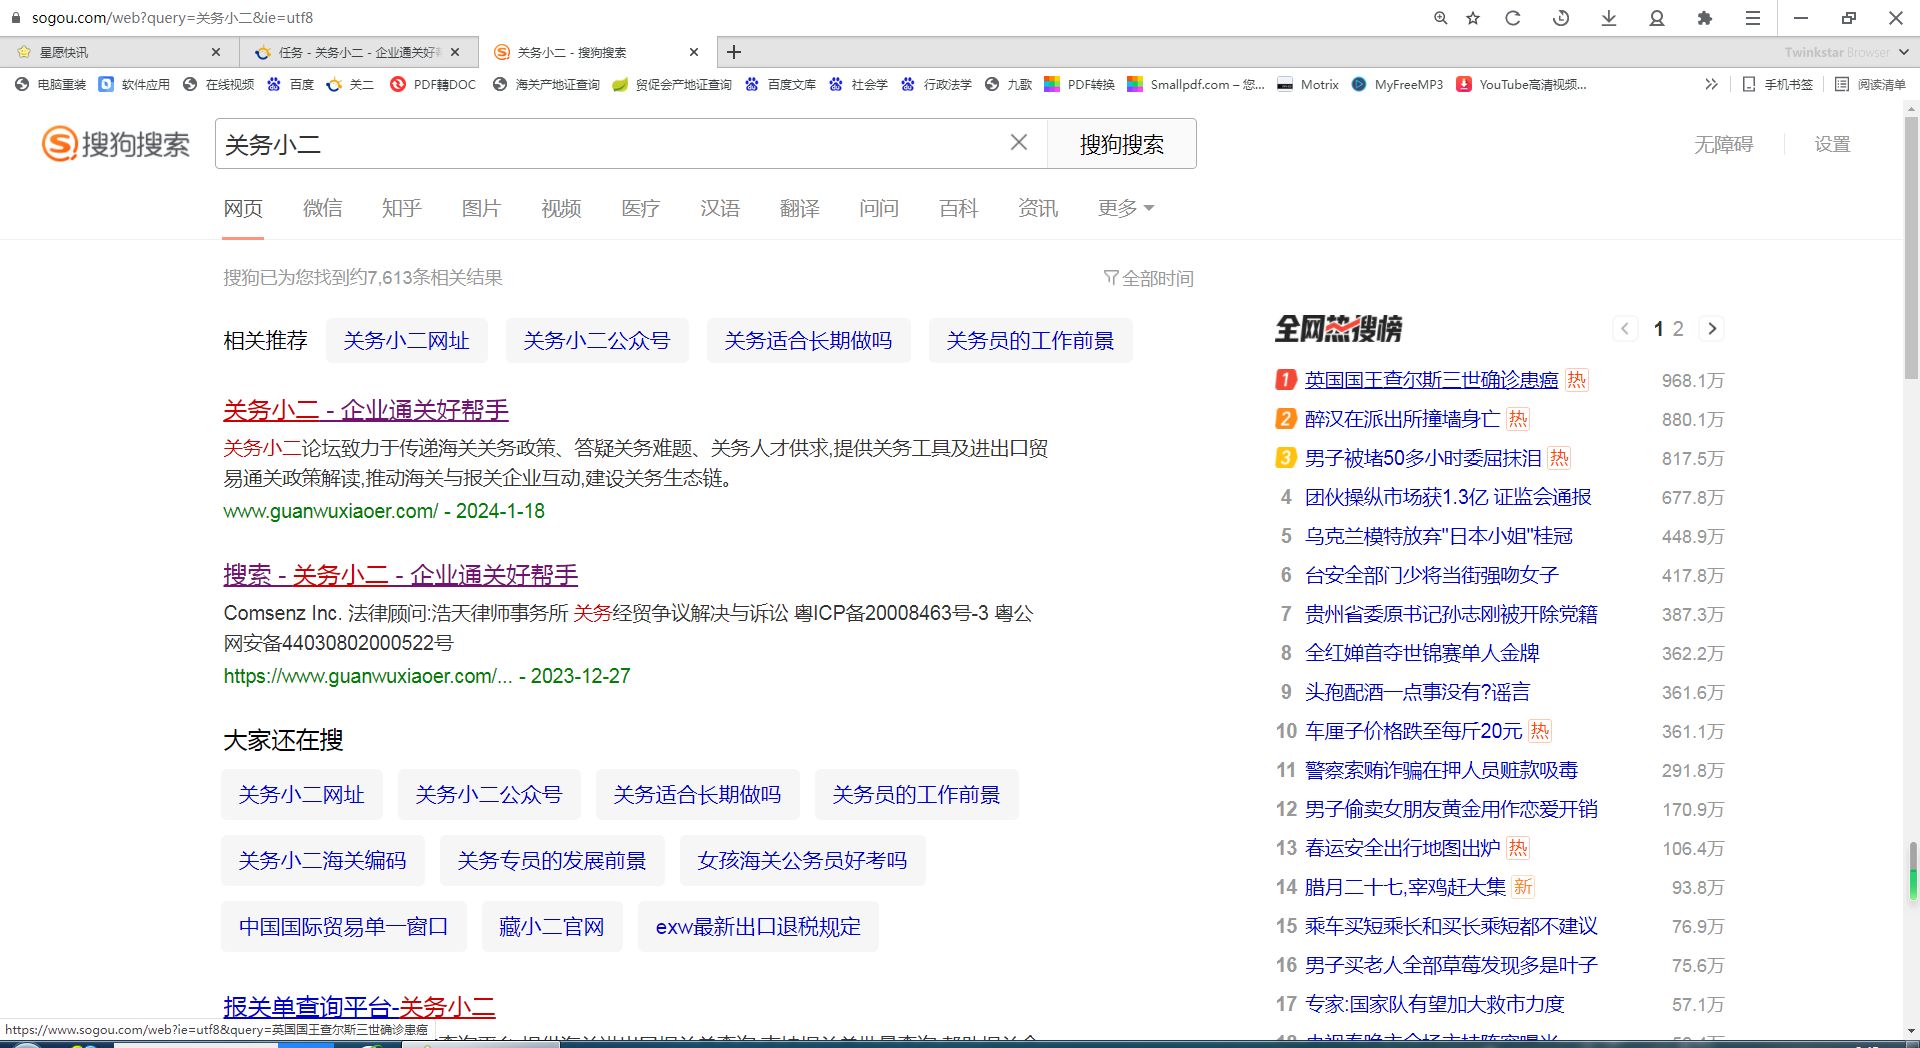The height and width of the screenshot is (1048, 1920).
Task: Click the exw最新出口退税规定 suggestion
Action: 758,927
